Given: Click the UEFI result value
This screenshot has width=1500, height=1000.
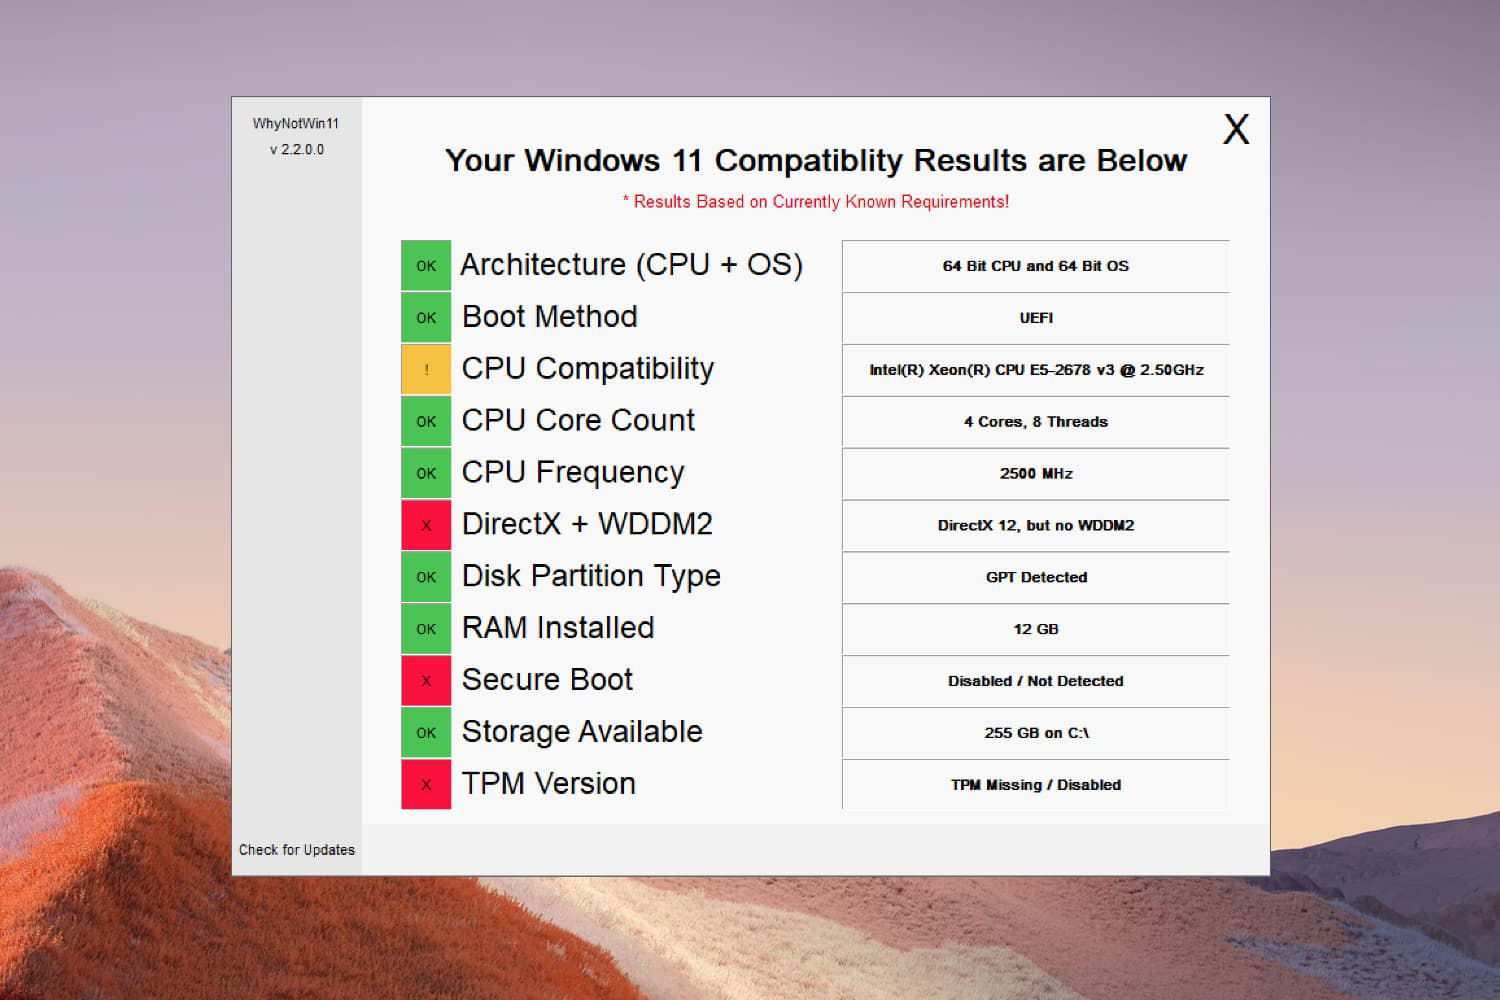Looking at the screenshot, I should (x=1036, y=318).
